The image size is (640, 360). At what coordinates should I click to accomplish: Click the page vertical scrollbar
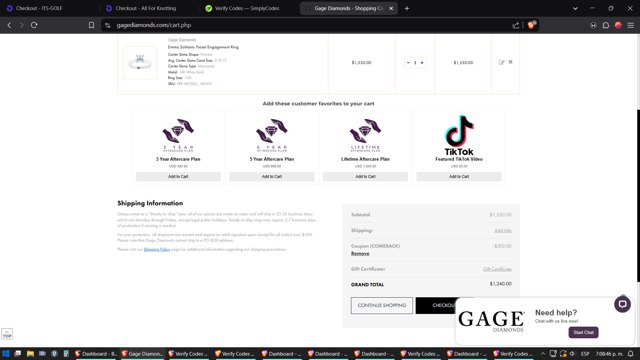[x=638, y=196]
